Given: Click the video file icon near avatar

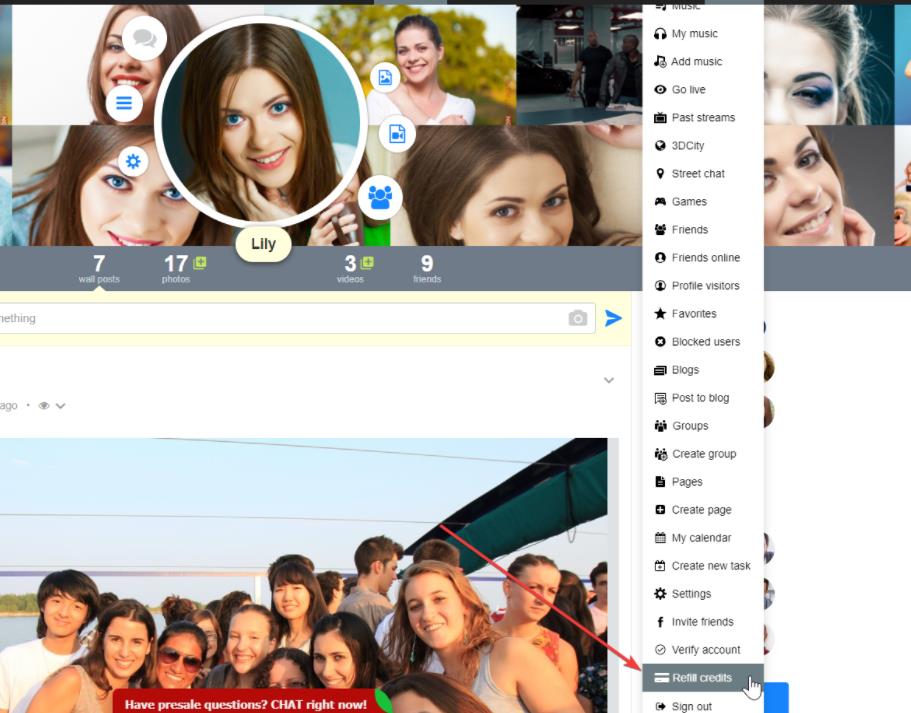Looking at the screenshot, I should (x=397, y=133).
